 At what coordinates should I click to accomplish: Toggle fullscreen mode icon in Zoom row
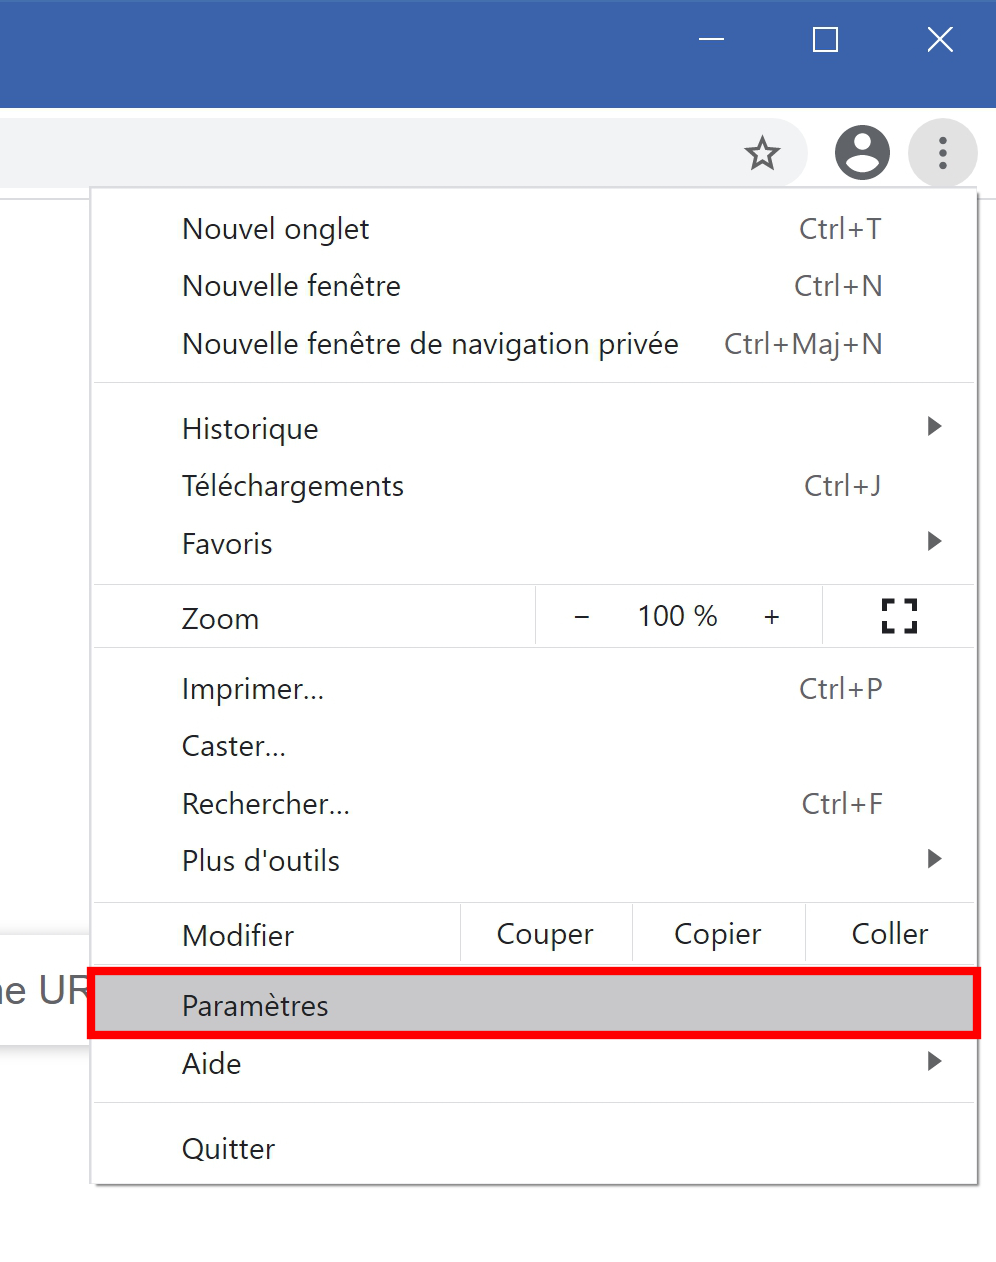pos(899,616)
